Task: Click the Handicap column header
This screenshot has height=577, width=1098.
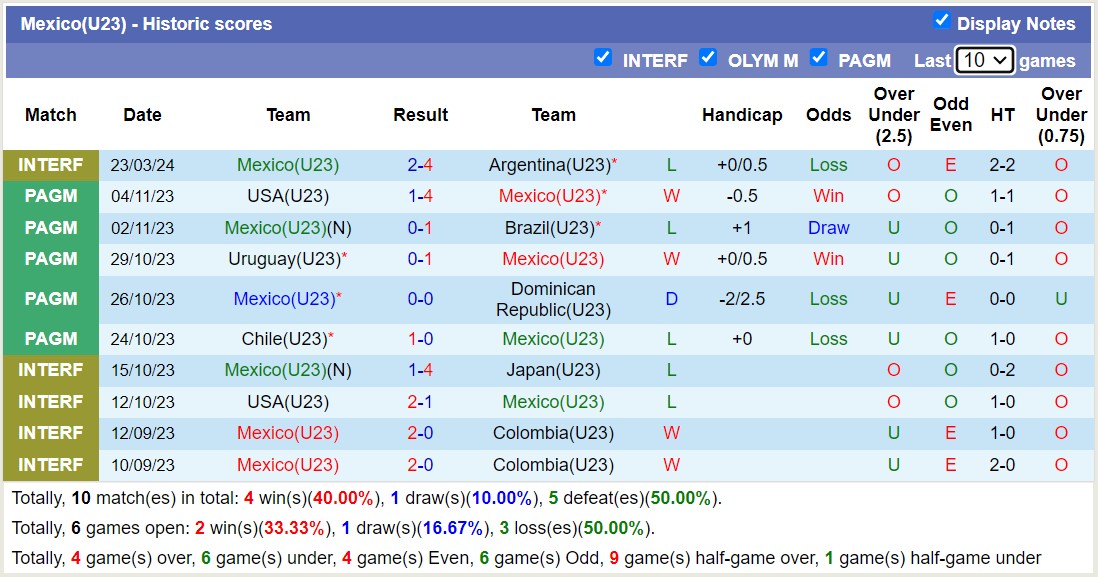Action: click(742, 115)
